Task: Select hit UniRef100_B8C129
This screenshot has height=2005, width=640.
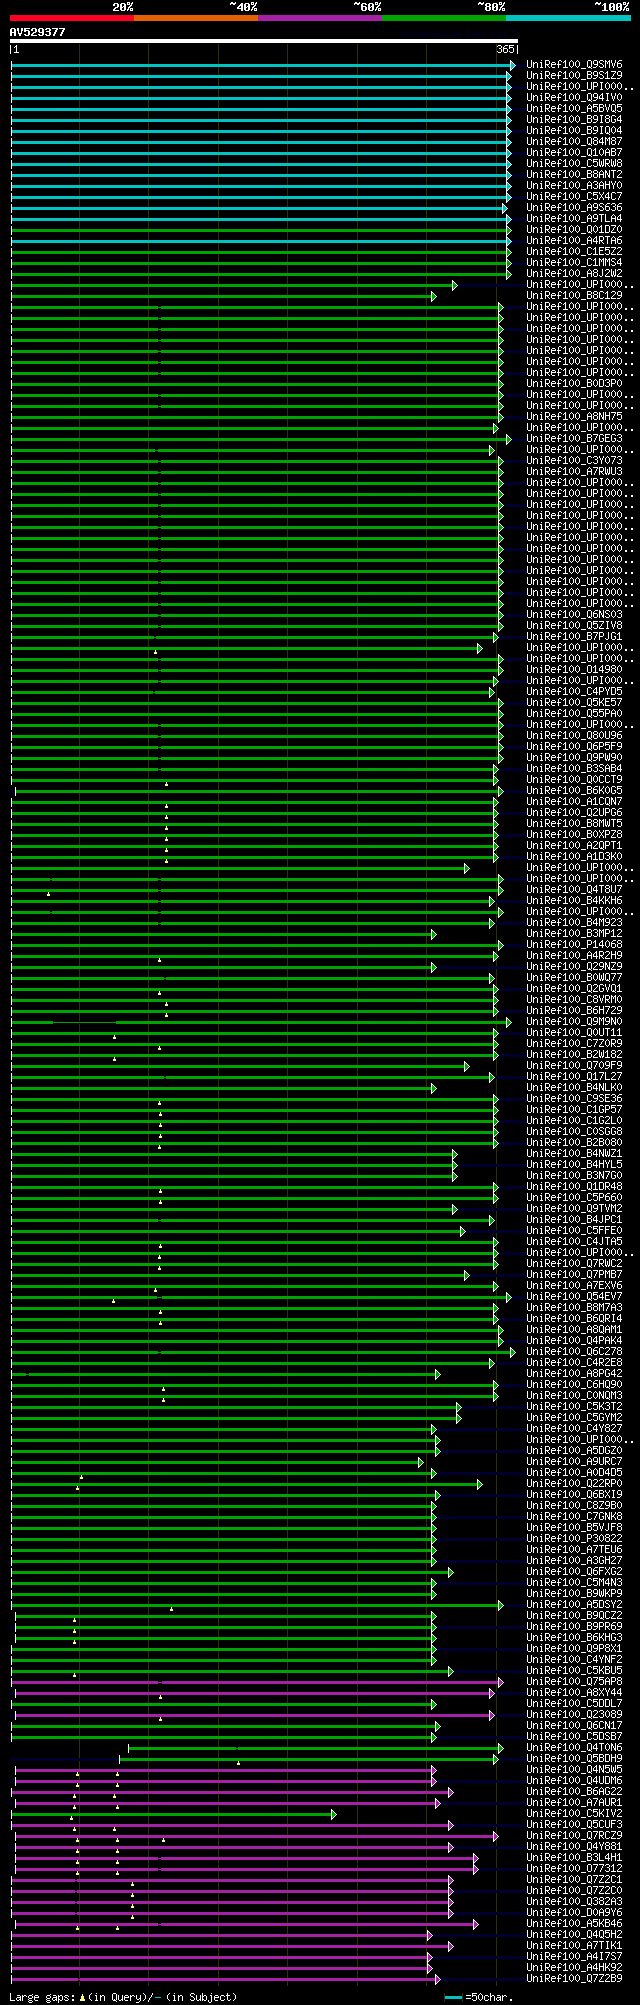Action: tap(574, 296)
